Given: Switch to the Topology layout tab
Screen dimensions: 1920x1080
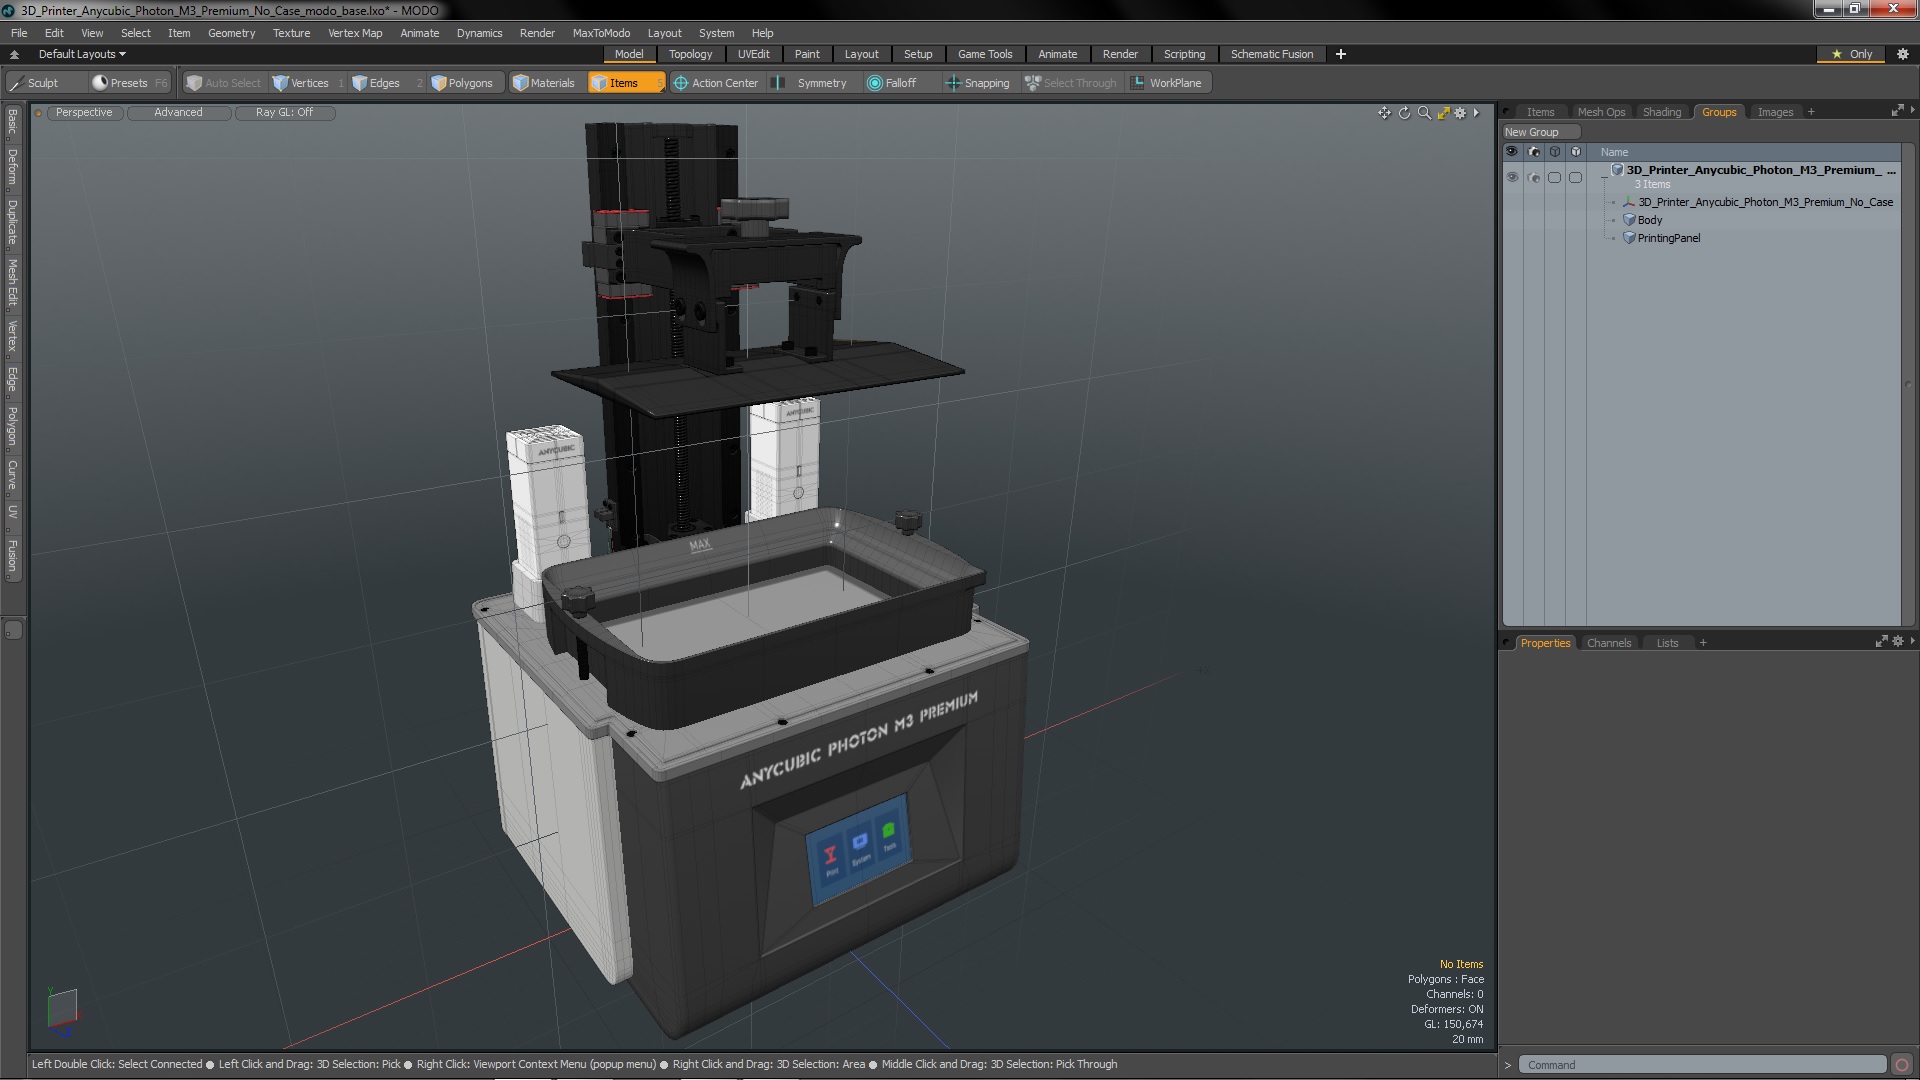Looking at the screenshot, I should tap(690, 54).
